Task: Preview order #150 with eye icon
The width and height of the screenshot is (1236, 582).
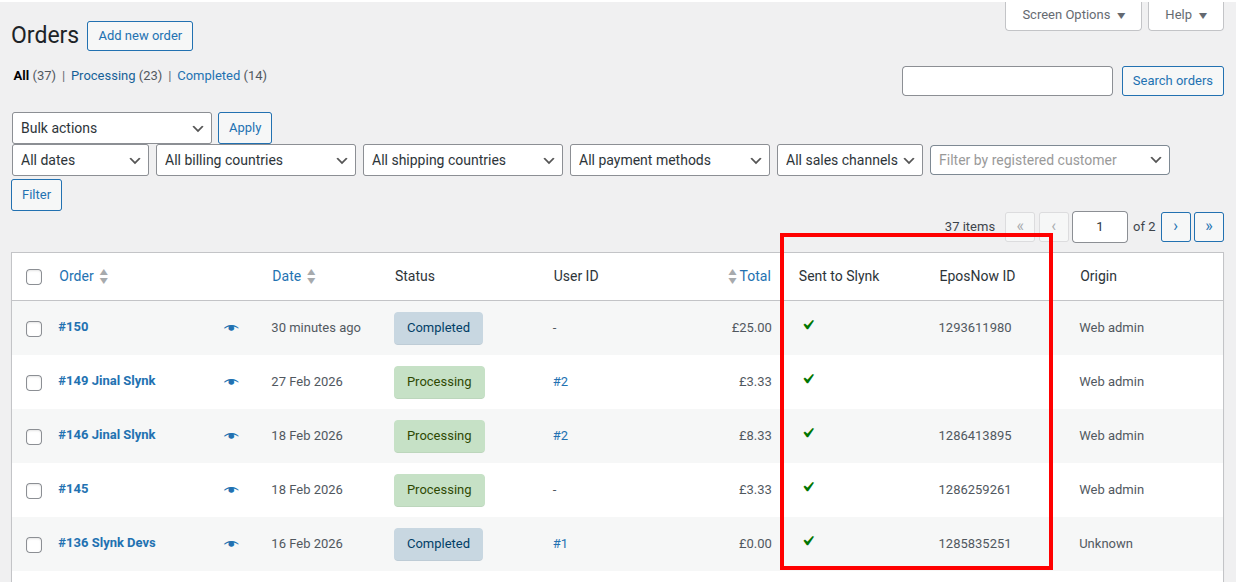Action: tap(231, 328)
